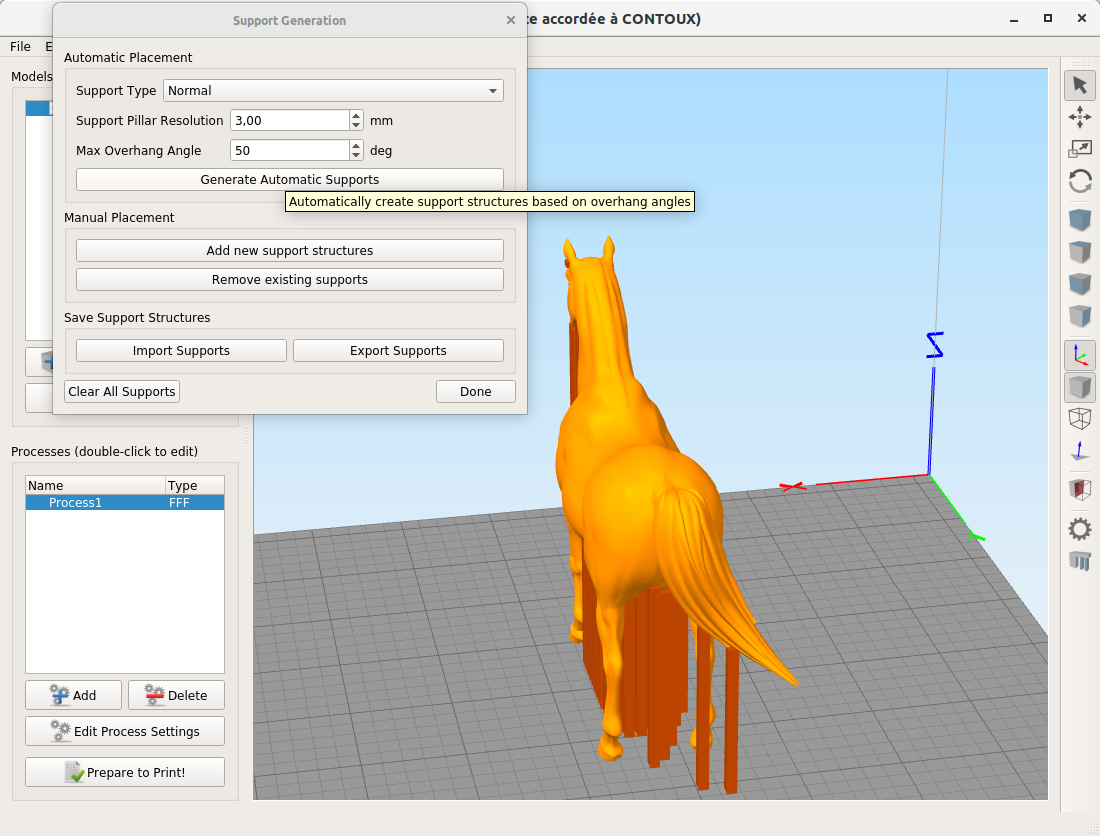Image resolution: width=1100 pixels, height=836 pixels.
Task: Click the support structures toolbar icon
Action: [1079, 560]
